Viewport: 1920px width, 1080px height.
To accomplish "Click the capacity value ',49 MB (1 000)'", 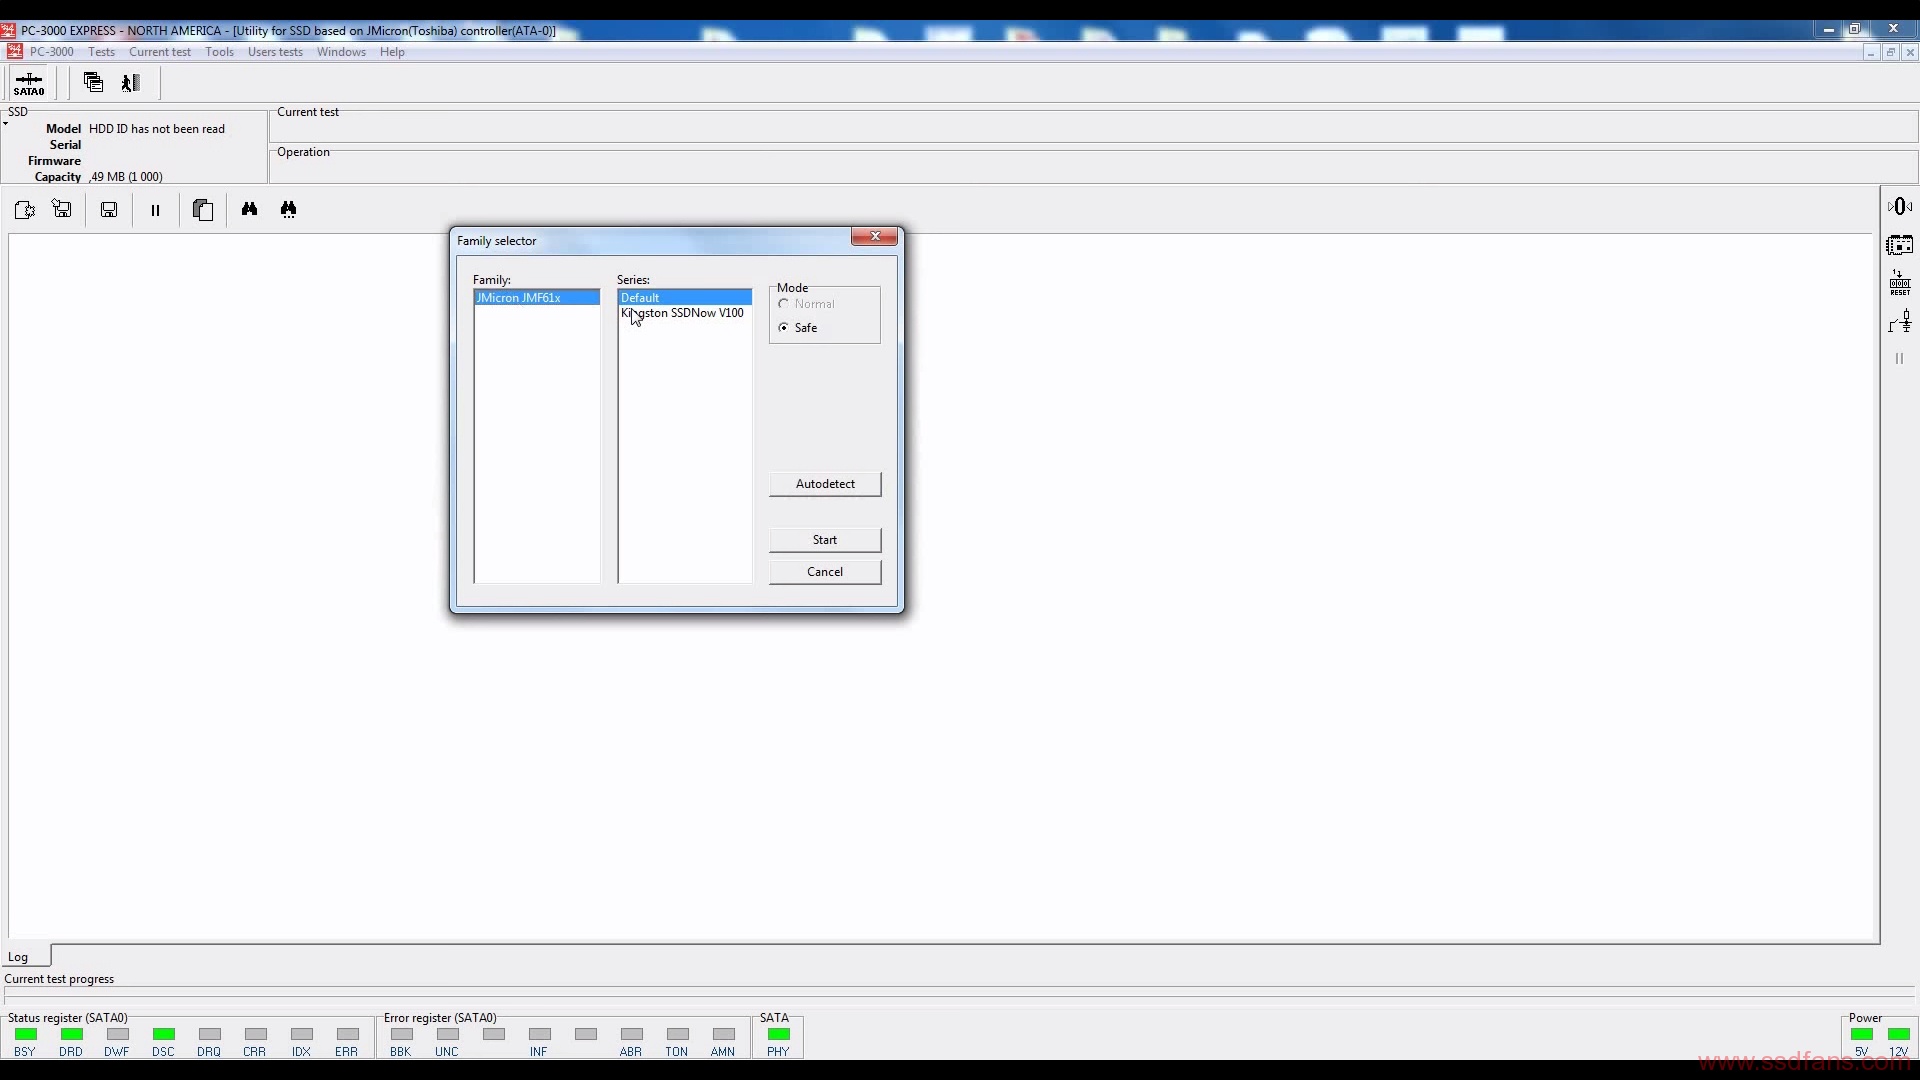I will (126, 177).
